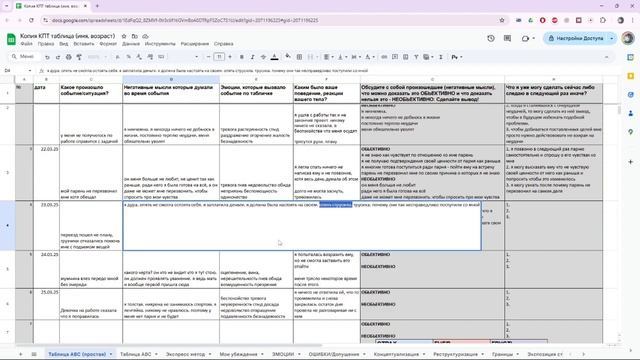Open the Инструменты menu
The height and width of the screenshot is (360, 640).
[160, 44]
